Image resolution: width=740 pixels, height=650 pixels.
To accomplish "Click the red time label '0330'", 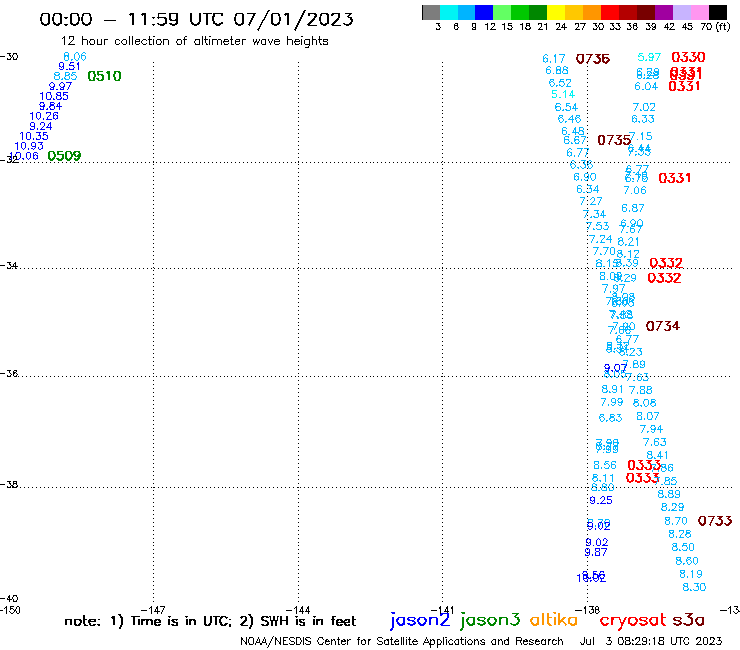I will 688,58.
